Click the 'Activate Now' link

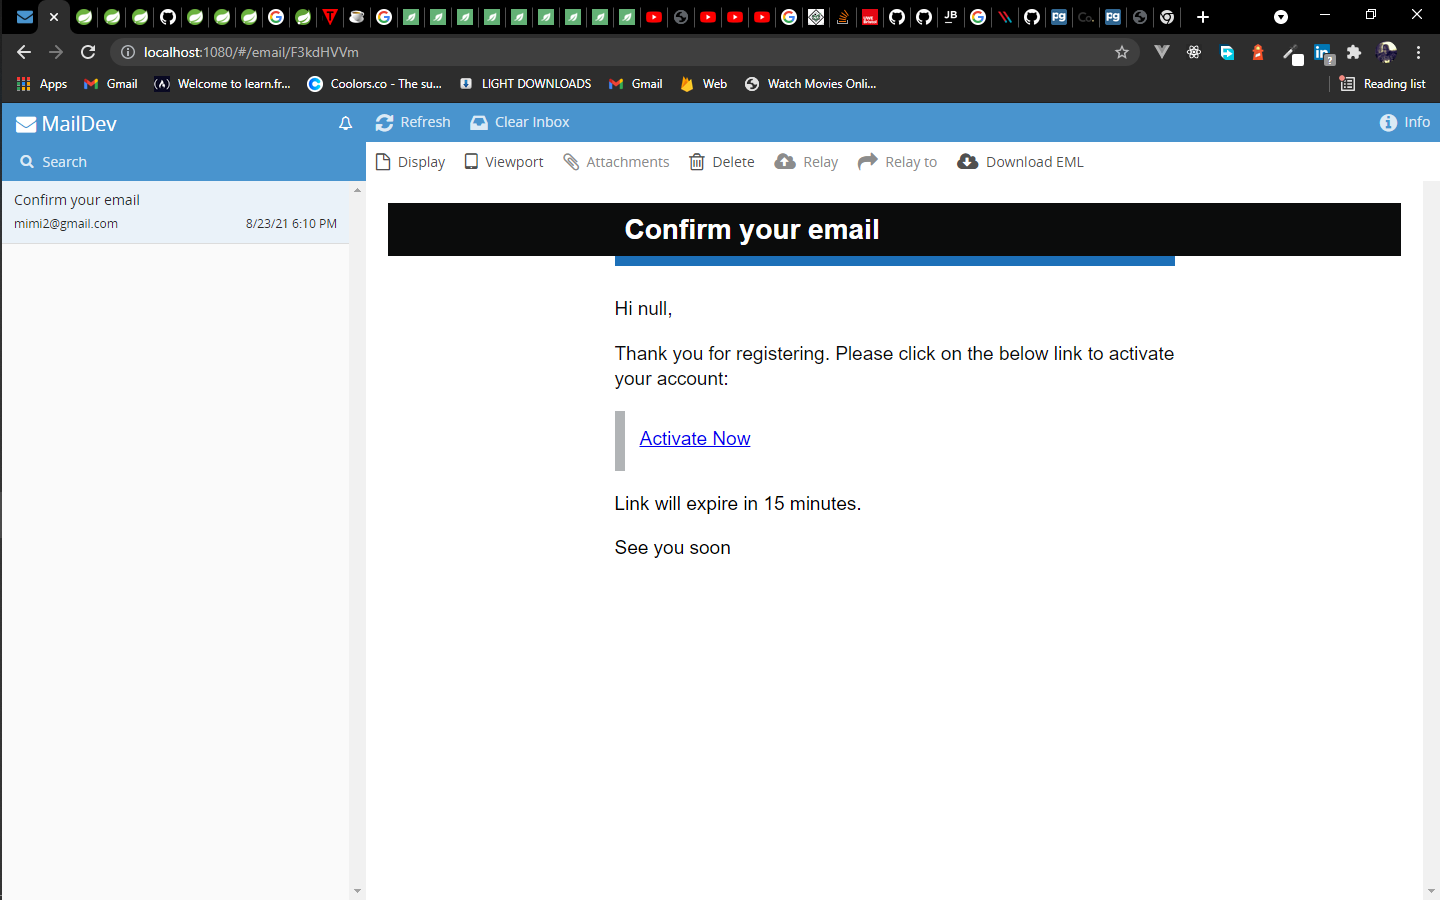[694, 438]
